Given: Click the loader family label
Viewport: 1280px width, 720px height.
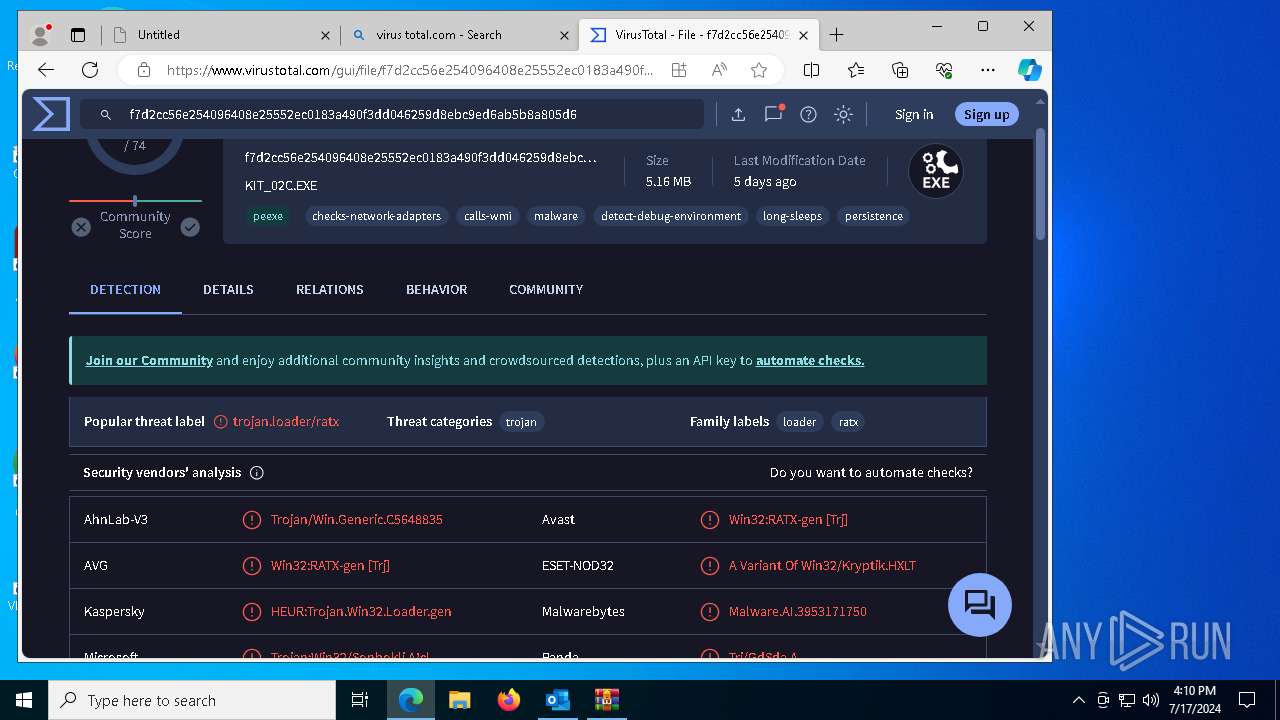Looking at the screenshot, I should pyautogui.click(x=799, y=422).
